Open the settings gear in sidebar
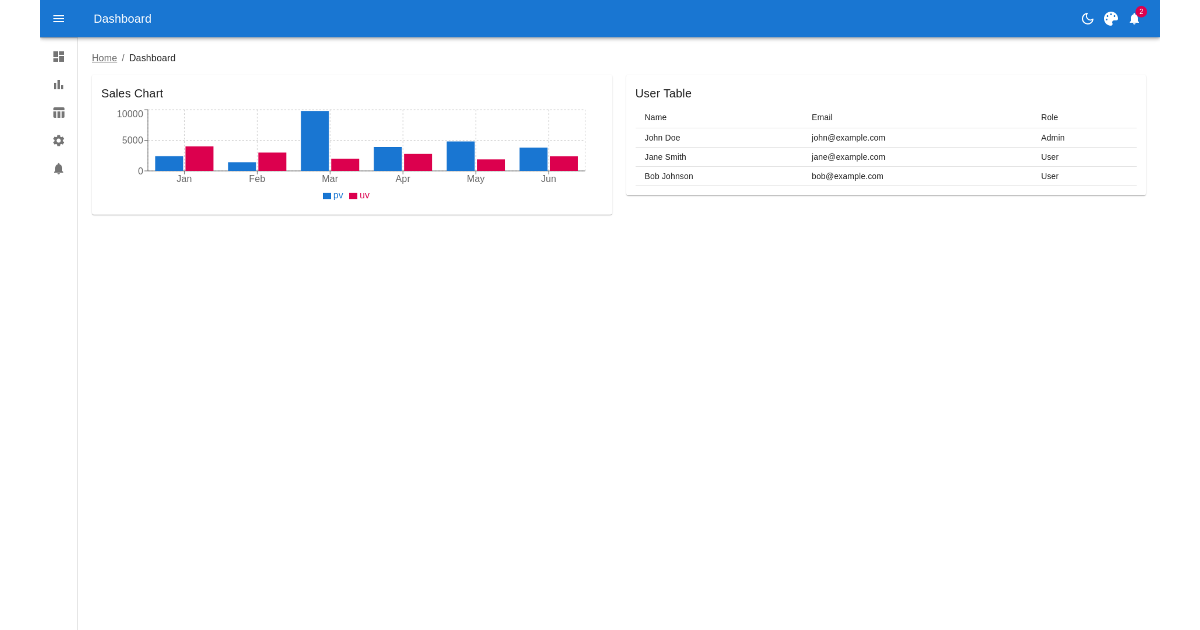This screenshot has width=1200, height=630. [59, 141]
